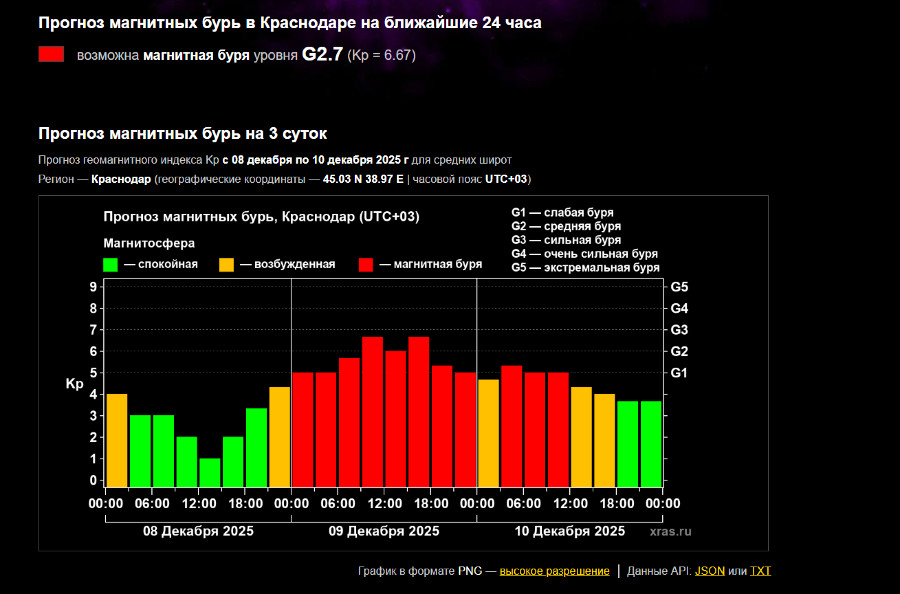Click the '08 Декабря 2025' date label
The height and width of the screenshot is (594, 900).
point(197,531)
